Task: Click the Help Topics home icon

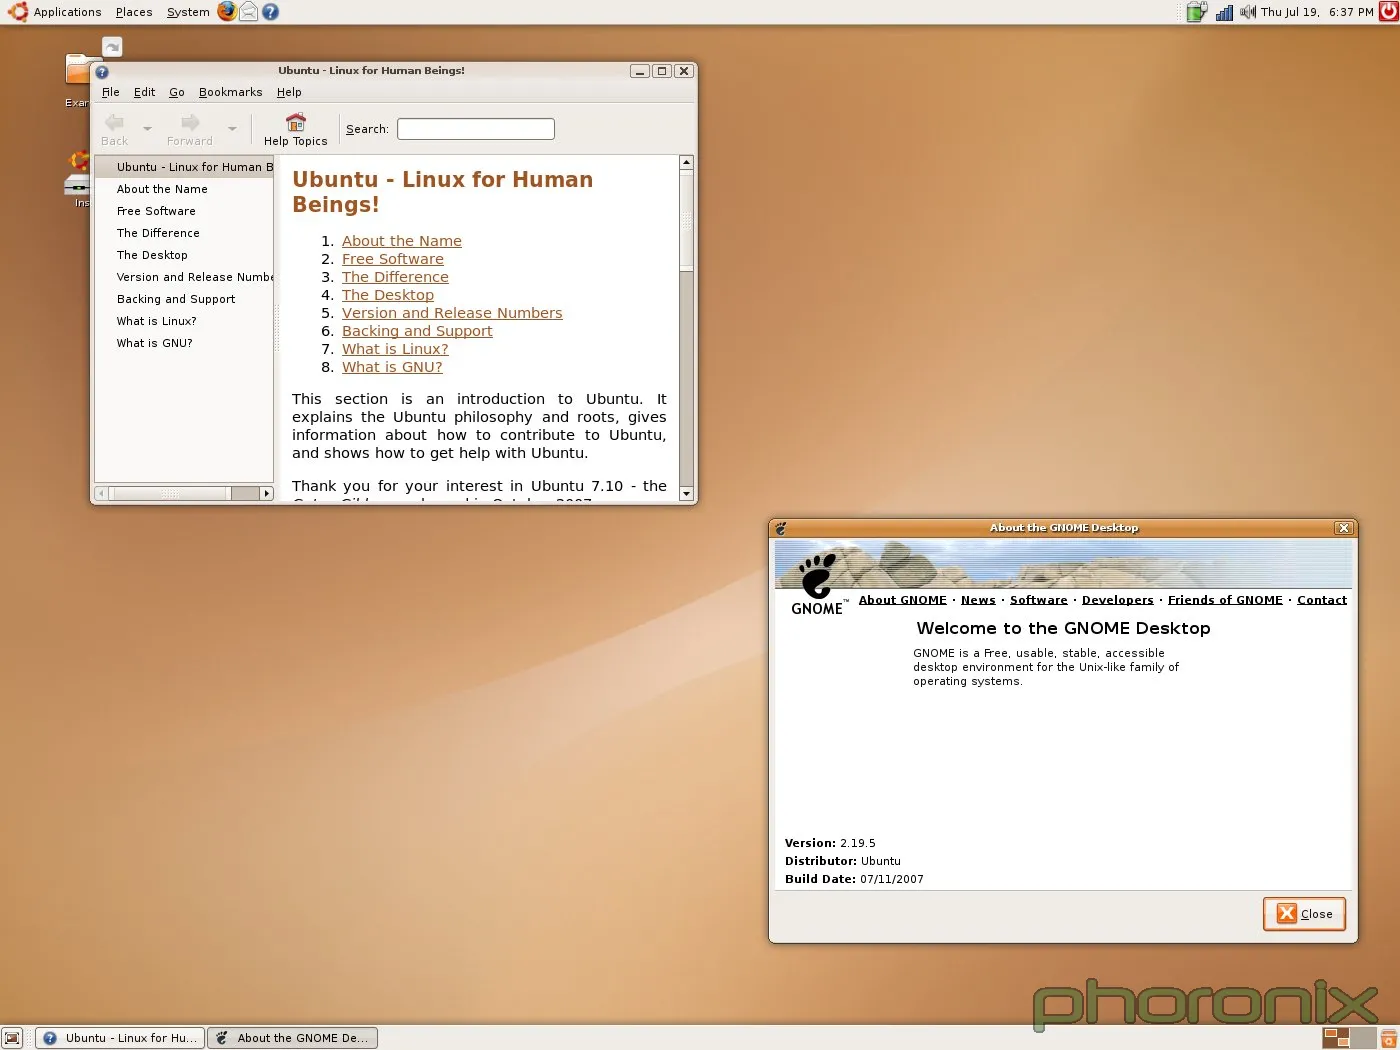Action: point(296,122)
